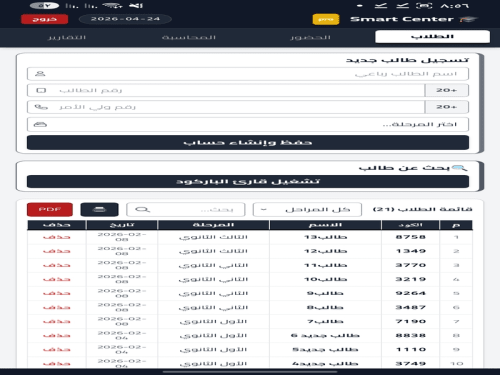500x375 pixels.
Task: Export the student list with PDF button
Action: [50, 209]
